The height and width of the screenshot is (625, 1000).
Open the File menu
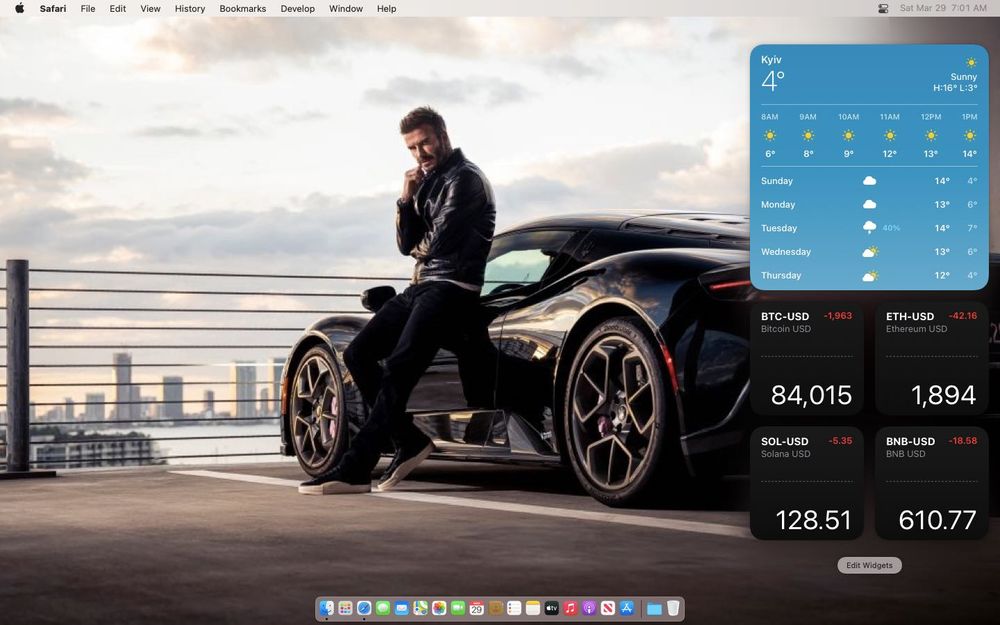[x=88, y=8]
